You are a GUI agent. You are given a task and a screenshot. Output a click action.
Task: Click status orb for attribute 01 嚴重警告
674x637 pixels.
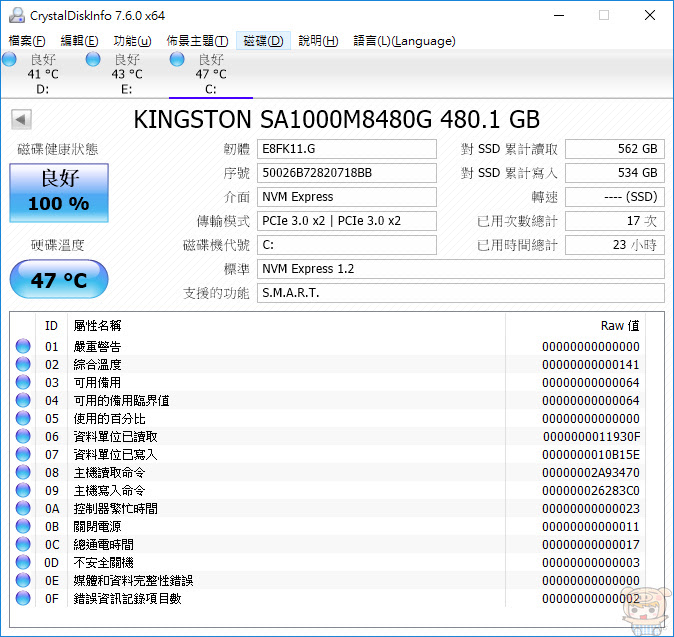click(x=23, y=346)
